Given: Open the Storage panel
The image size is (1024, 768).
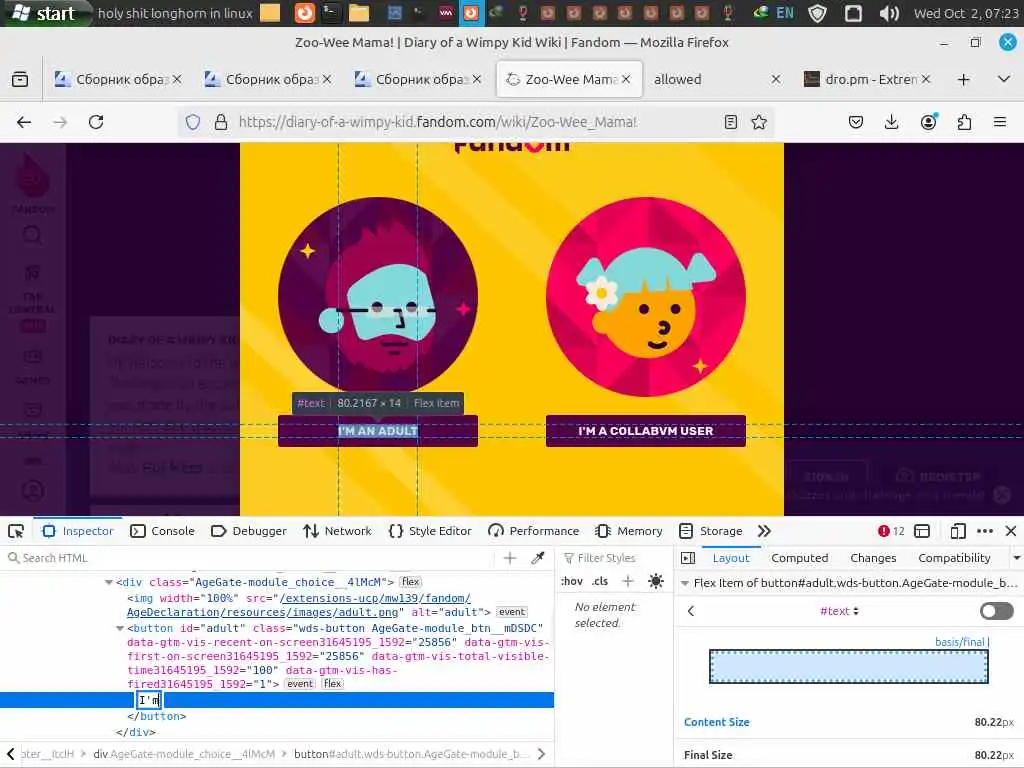Looking at the screenshot, I should point(711,531).
